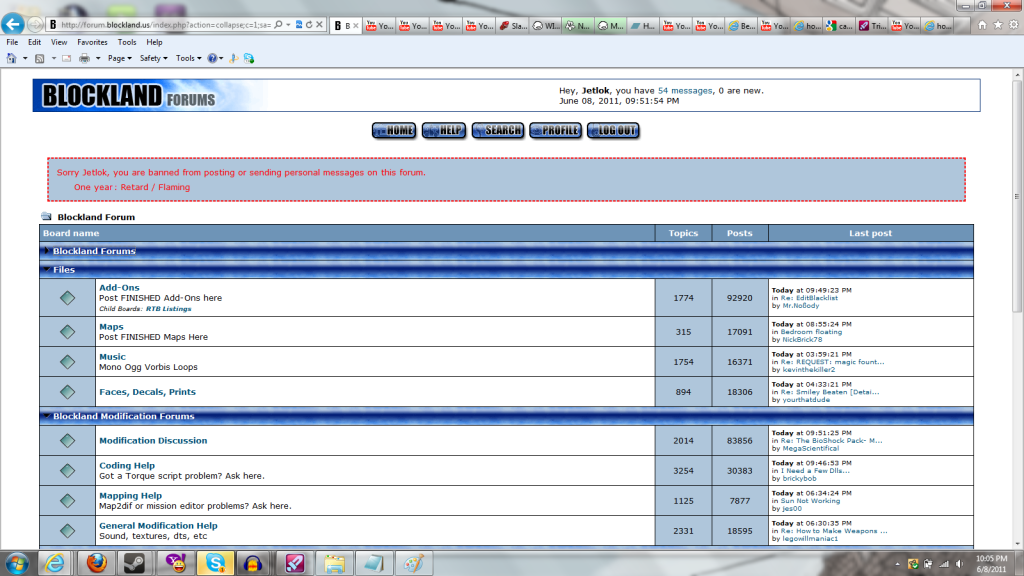Click the Print icon in command bar
This screenshot has height=576, width=1024.
[x=84, y=58]
